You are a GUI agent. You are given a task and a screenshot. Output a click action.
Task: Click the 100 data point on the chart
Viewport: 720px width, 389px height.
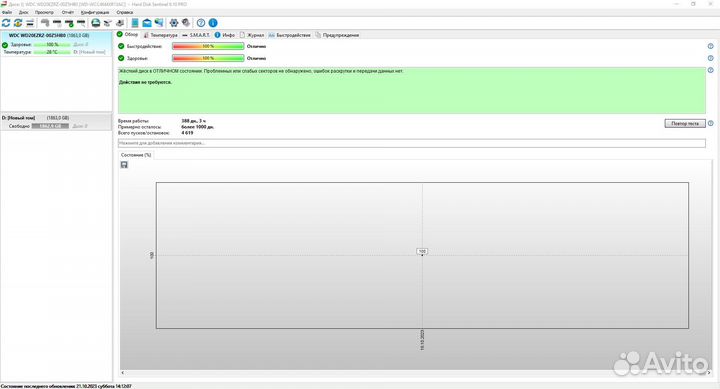click(x=422, y=252)
